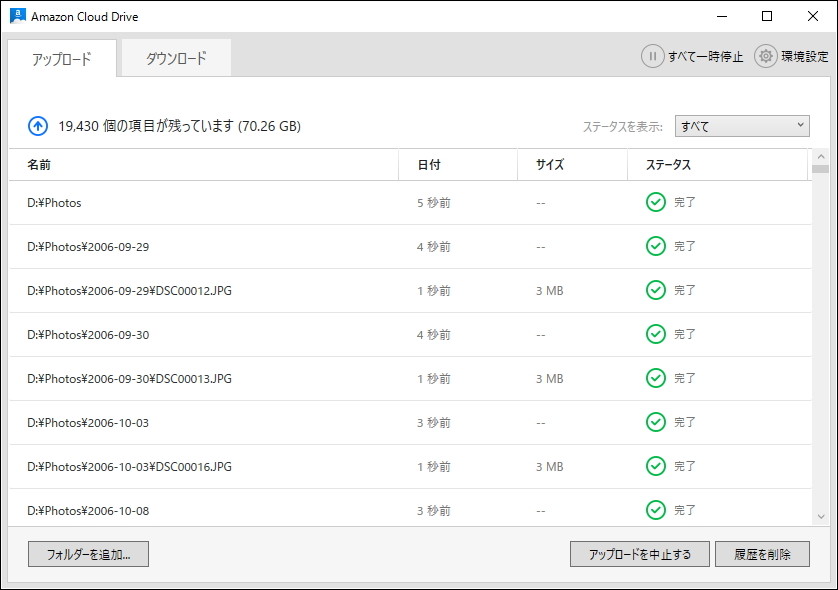Click the 完了 status for 2006-10-03 folder
The image size is (838, 590).
click(x=656, y=422)
